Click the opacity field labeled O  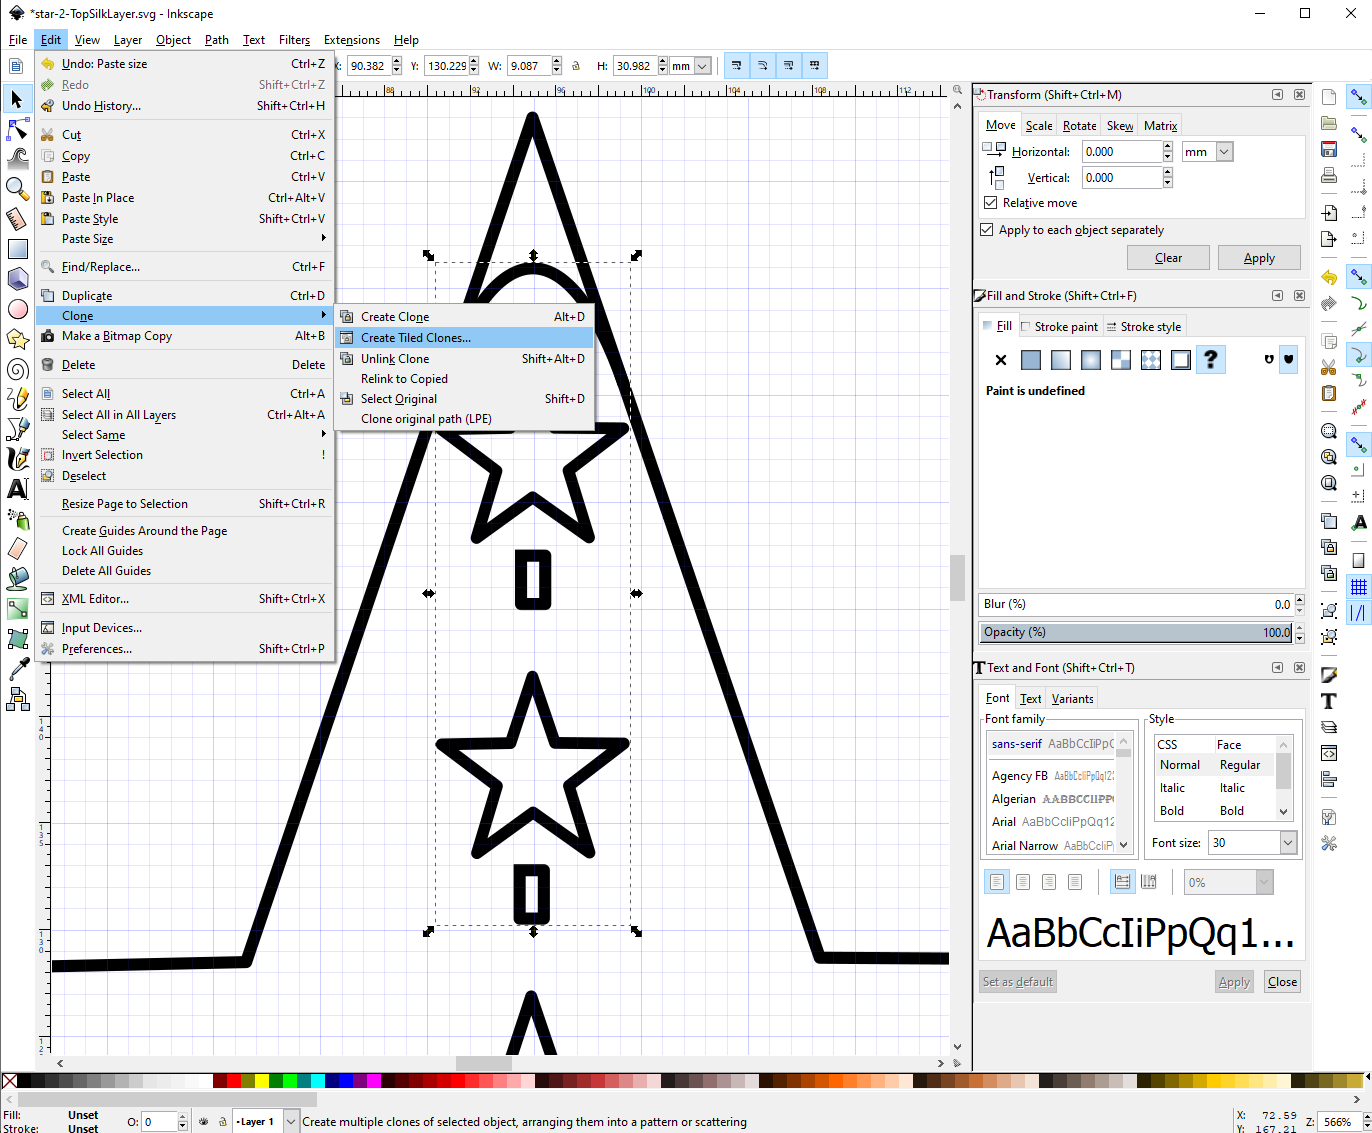[x=160, y=1121]
